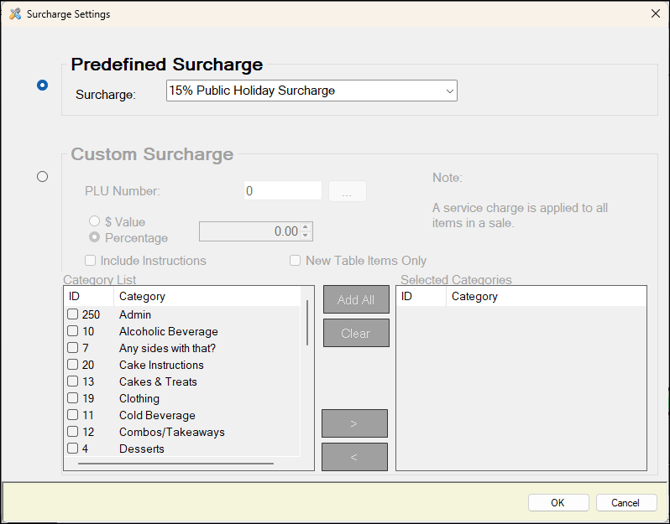Click the 'Desserts' category name

click(x=142, y=449)
